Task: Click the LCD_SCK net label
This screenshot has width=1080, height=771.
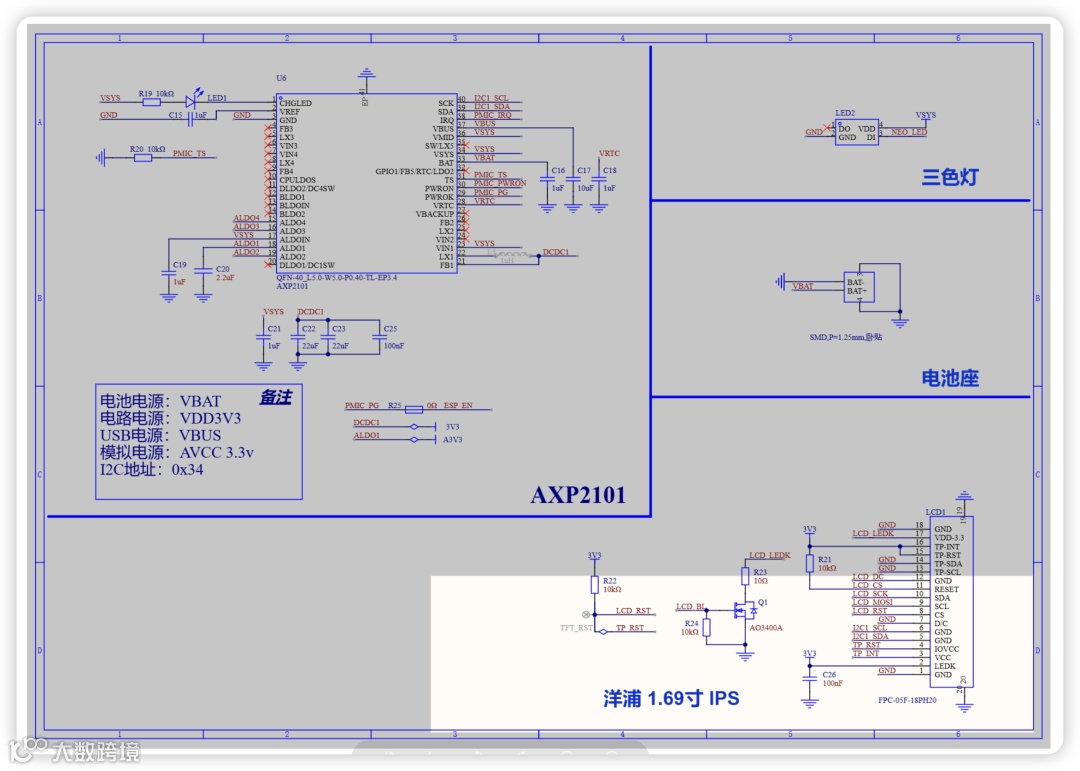Action: click(870, 593)
